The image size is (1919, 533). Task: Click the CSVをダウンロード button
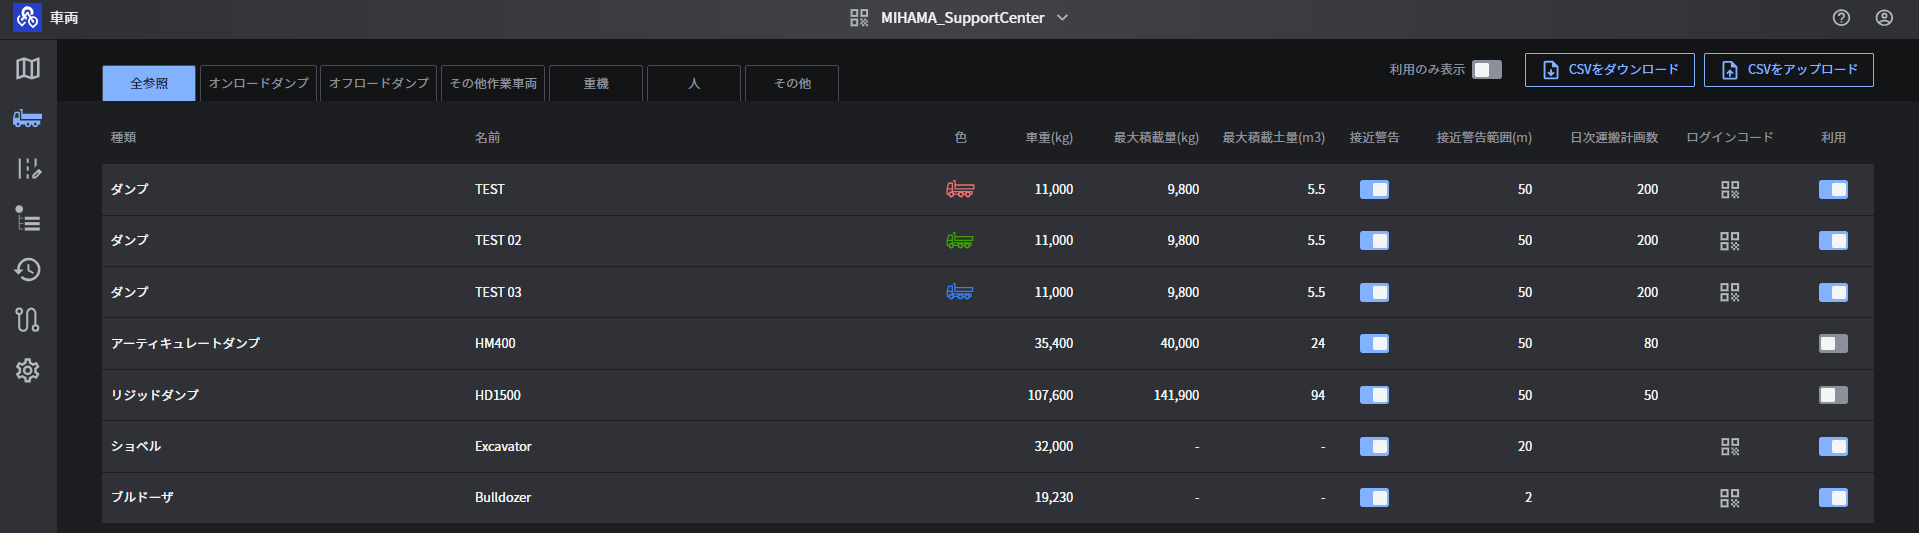1609,69
